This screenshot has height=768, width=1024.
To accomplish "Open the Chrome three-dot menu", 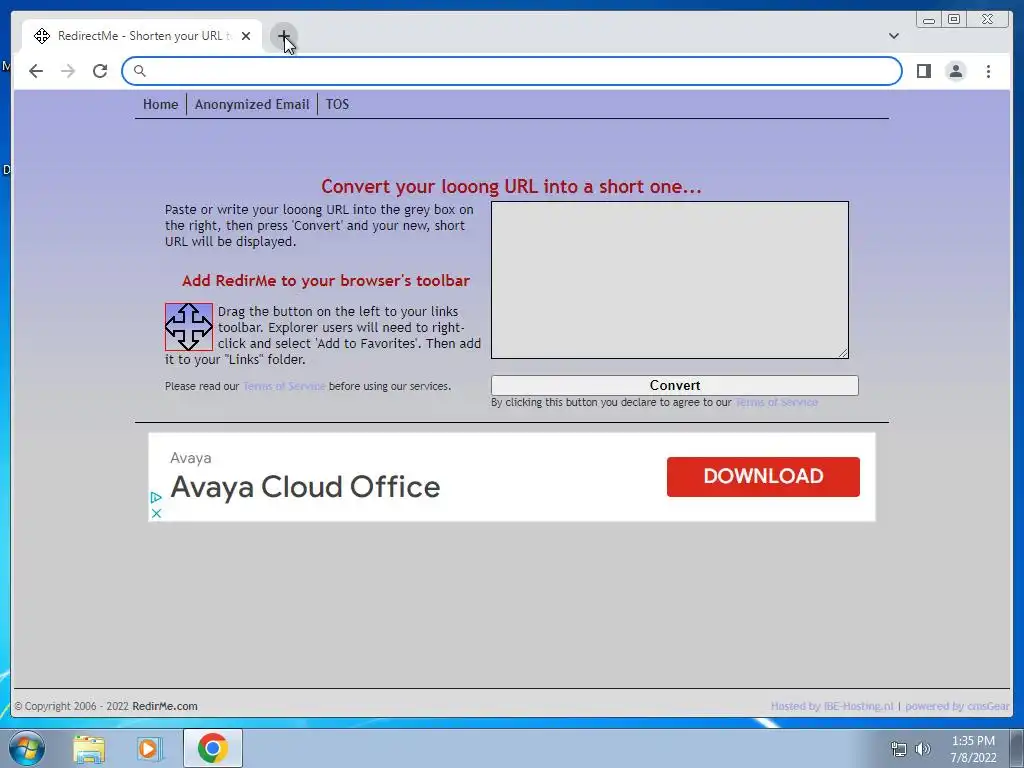I will point(988,71).
